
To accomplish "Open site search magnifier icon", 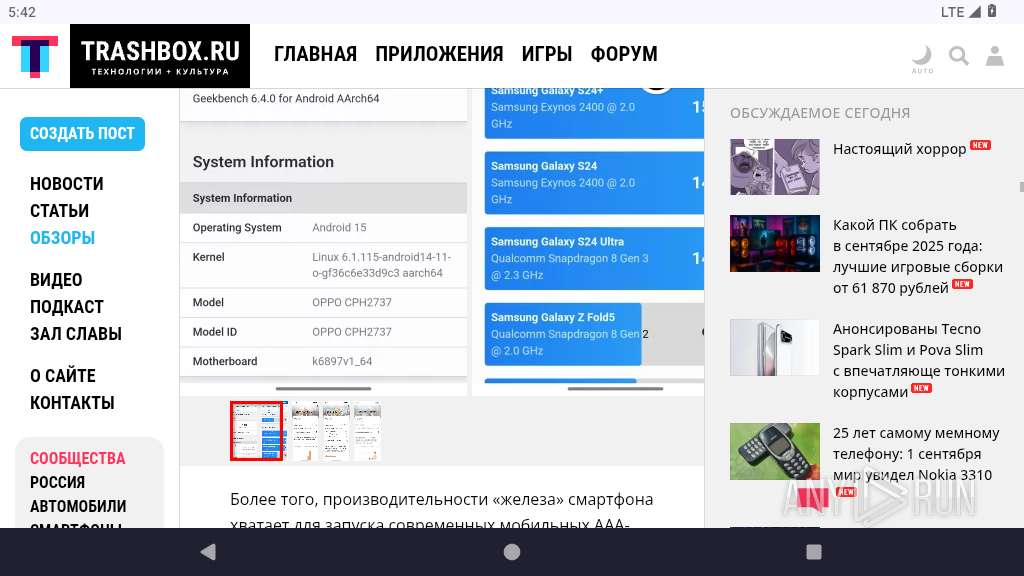I will [959, 56].
